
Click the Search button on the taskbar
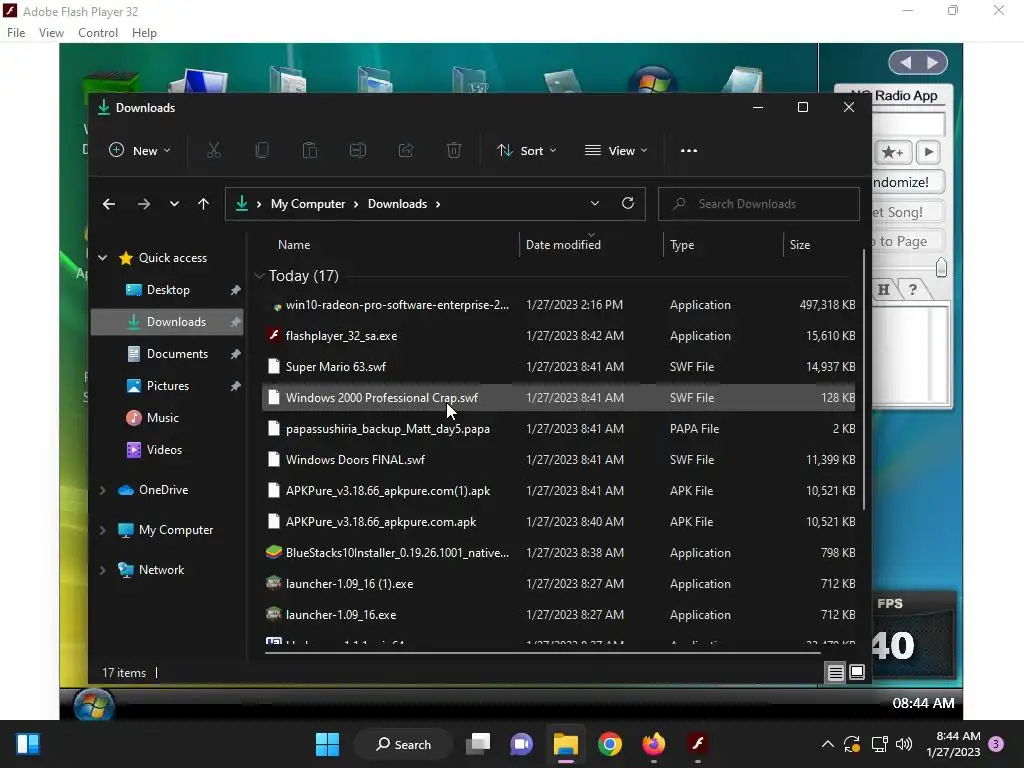[x=403, y=744]
